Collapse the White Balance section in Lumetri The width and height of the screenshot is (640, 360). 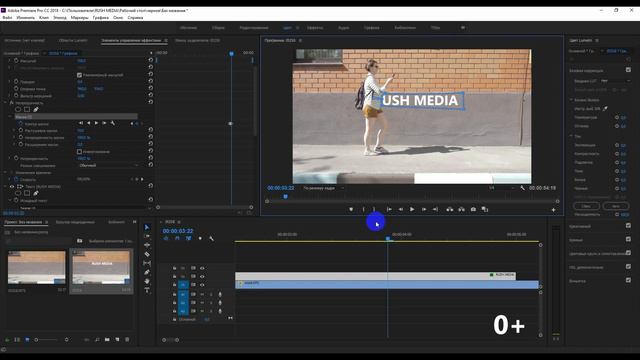point(571,100)
